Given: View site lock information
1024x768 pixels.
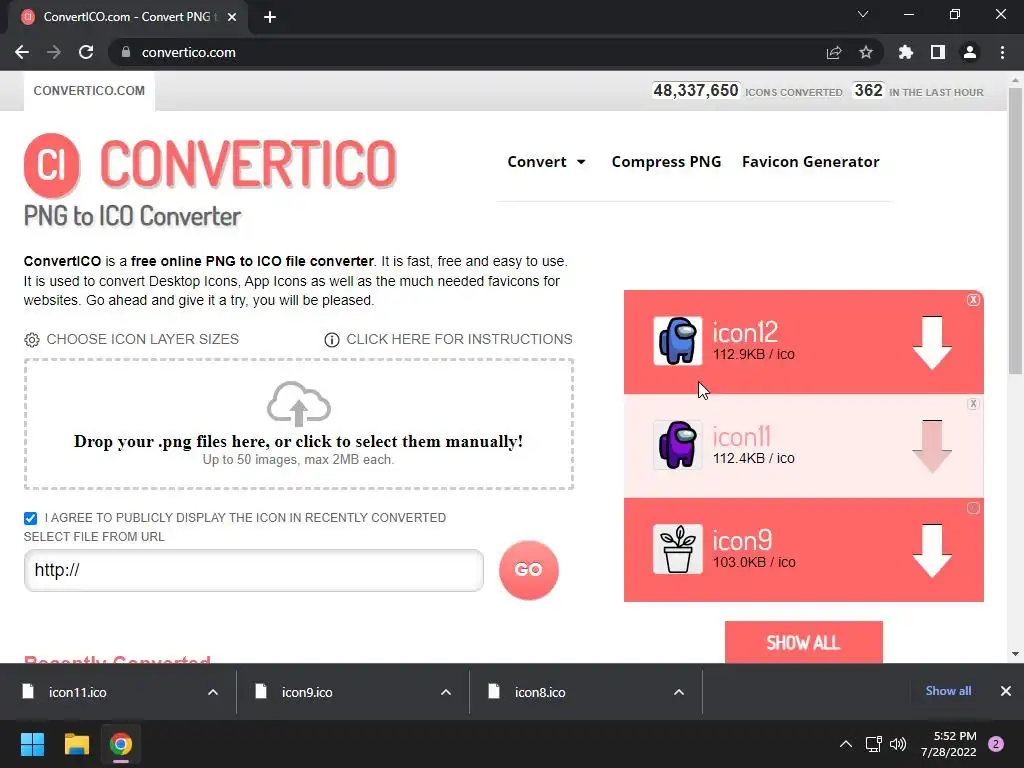Looking at the screenshot, I should click(126, 52).
